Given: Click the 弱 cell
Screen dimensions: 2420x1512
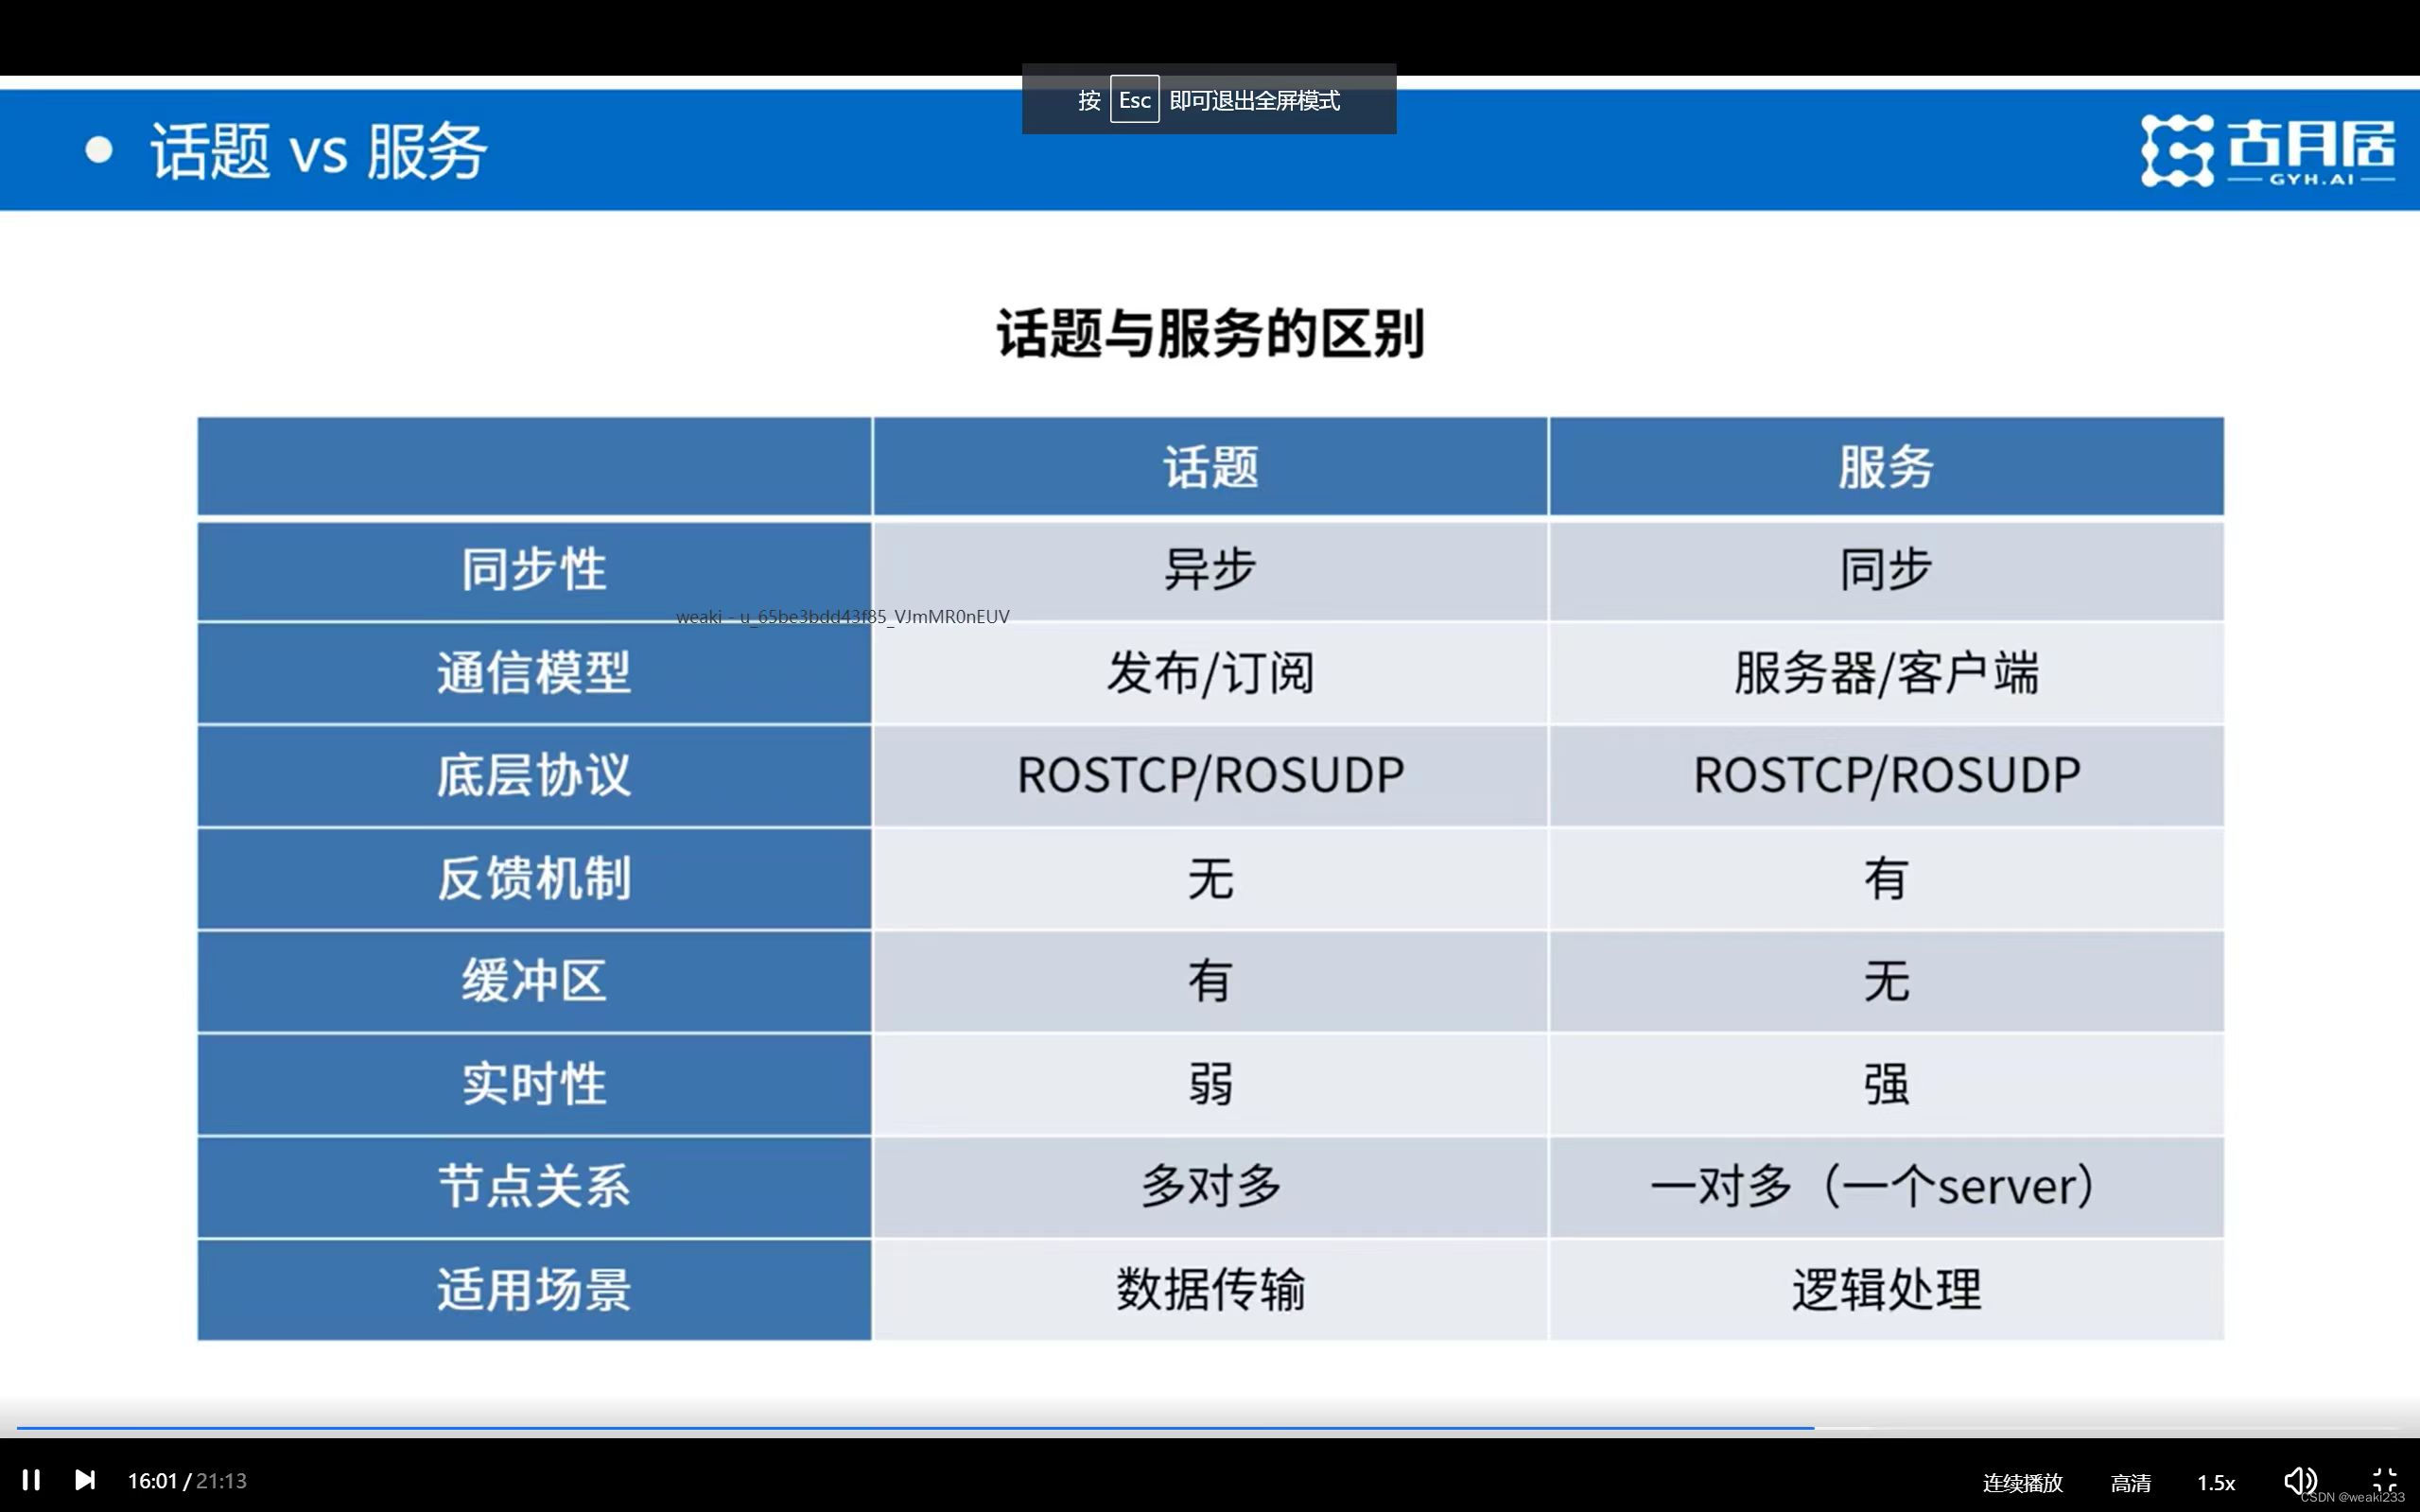Looking at the screenshot, I should [x=1210, y=1085].
